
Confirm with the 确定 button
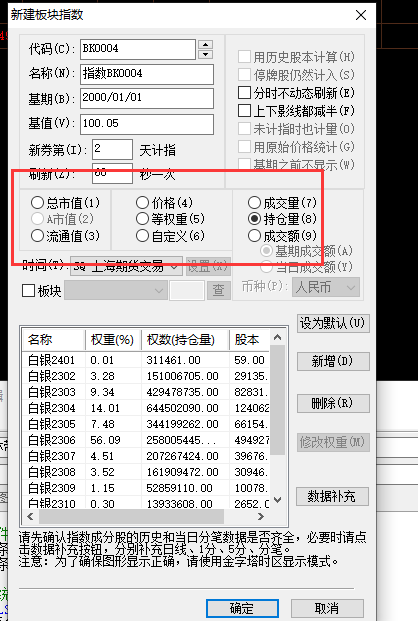click(x=242, y=608)
